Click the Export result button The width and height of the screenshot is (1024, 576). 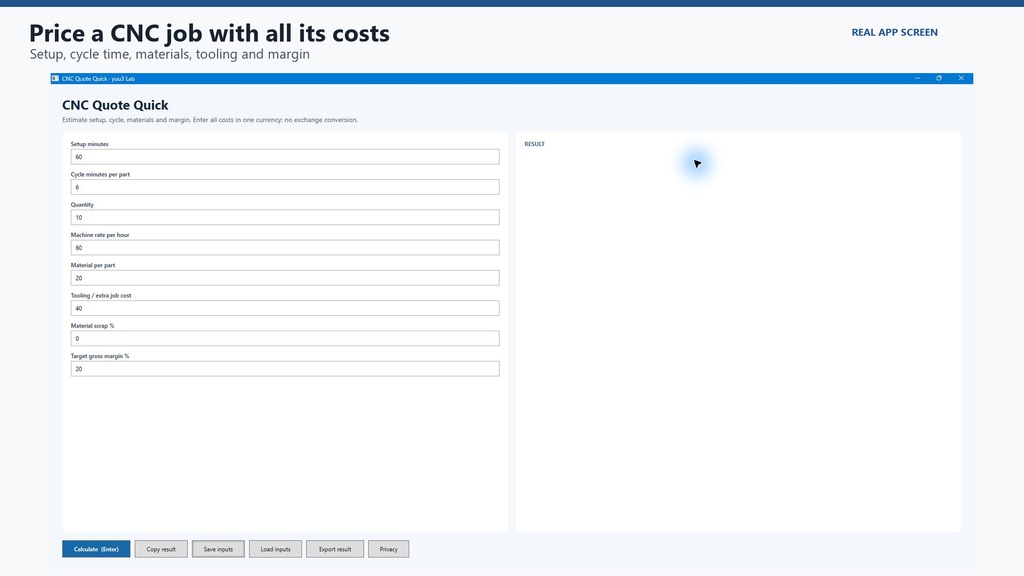coord(335,549)
